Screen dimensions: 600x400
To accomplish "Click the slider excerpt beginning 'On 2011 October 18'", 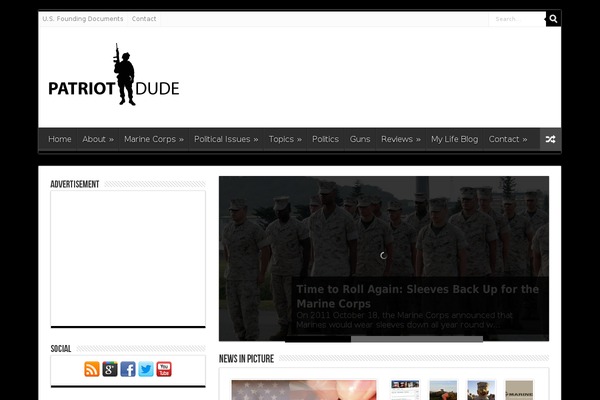I will pyautogui.click(x=404, y=320).
